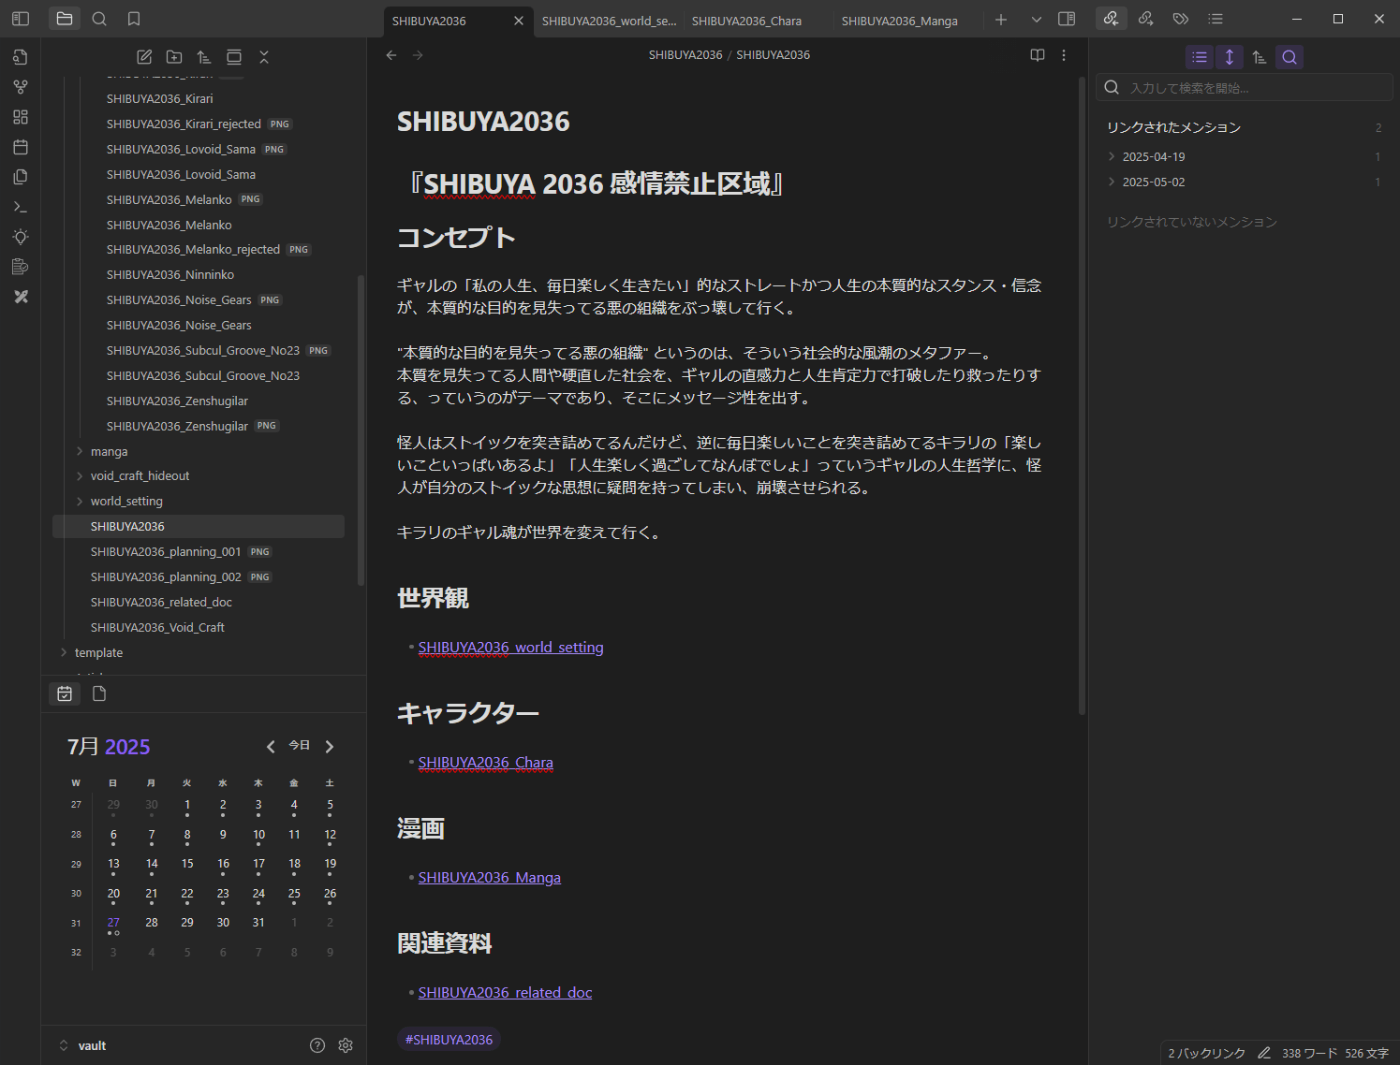Close the SHIBUYA2036 tab
Image resolution: width=1400 pixels, height=1065 pixels.
(518, 20)
